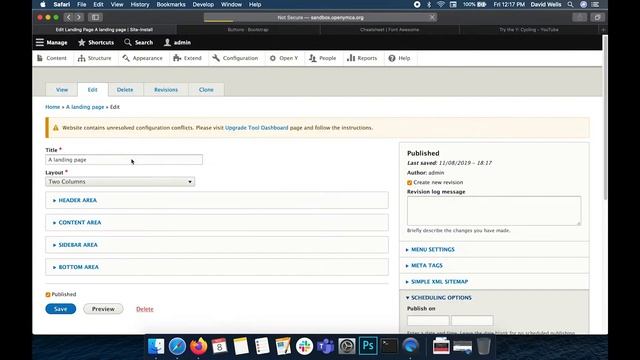Switch to the Font Awesome Cheatsheet tab
640x360 pixels.
pyautogui.click(x=389, y=30)
